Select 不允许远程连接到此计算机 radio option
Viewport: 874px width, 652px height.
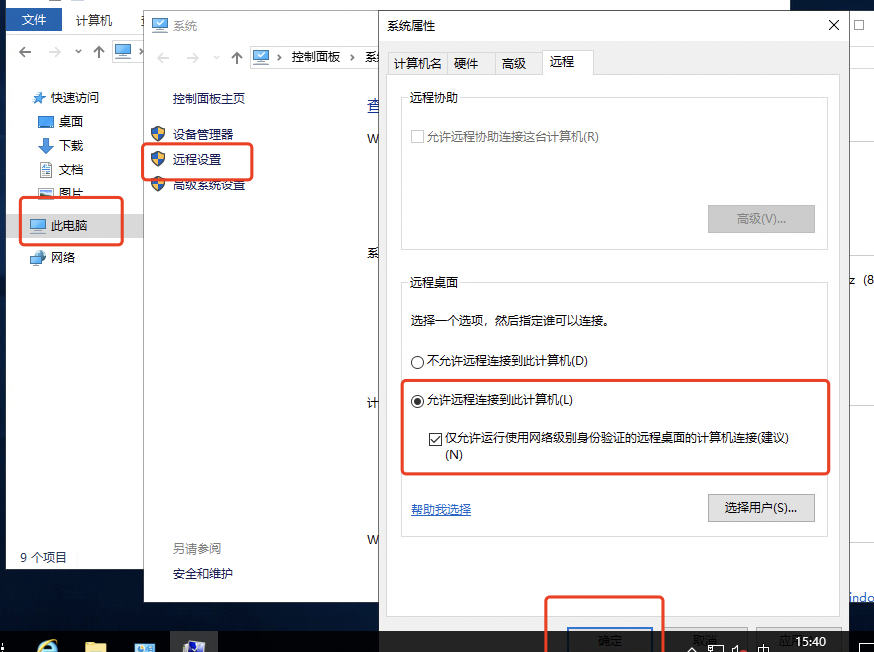418,361
